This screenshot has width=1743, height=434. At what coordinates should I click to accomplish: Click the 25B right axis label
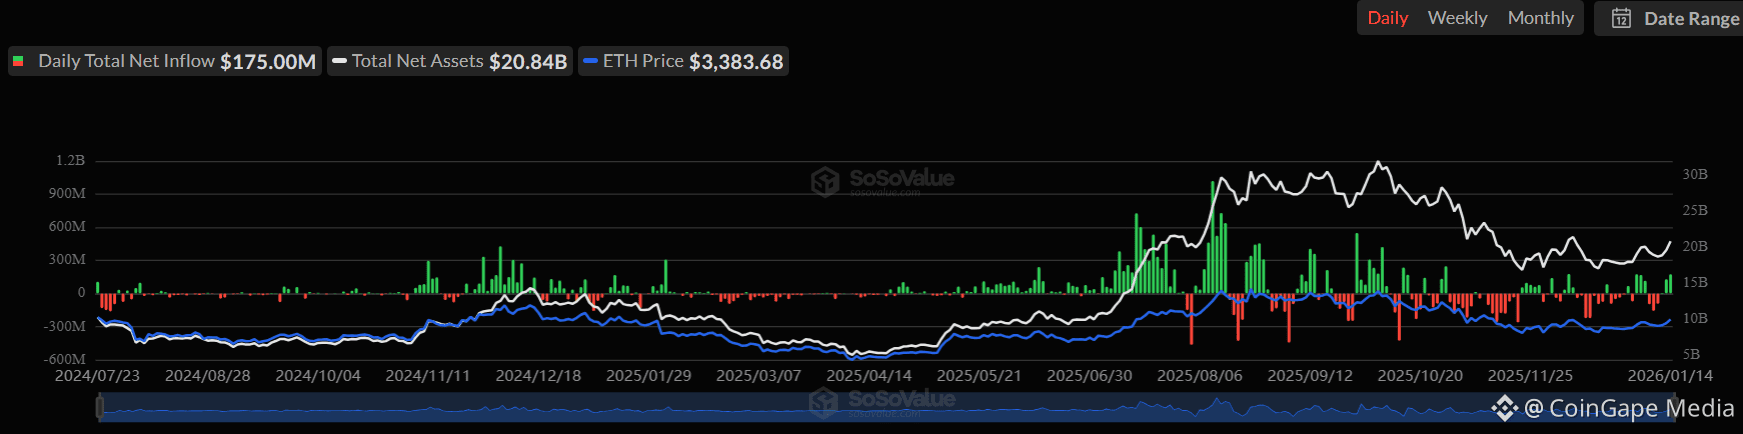[1695, 210]
